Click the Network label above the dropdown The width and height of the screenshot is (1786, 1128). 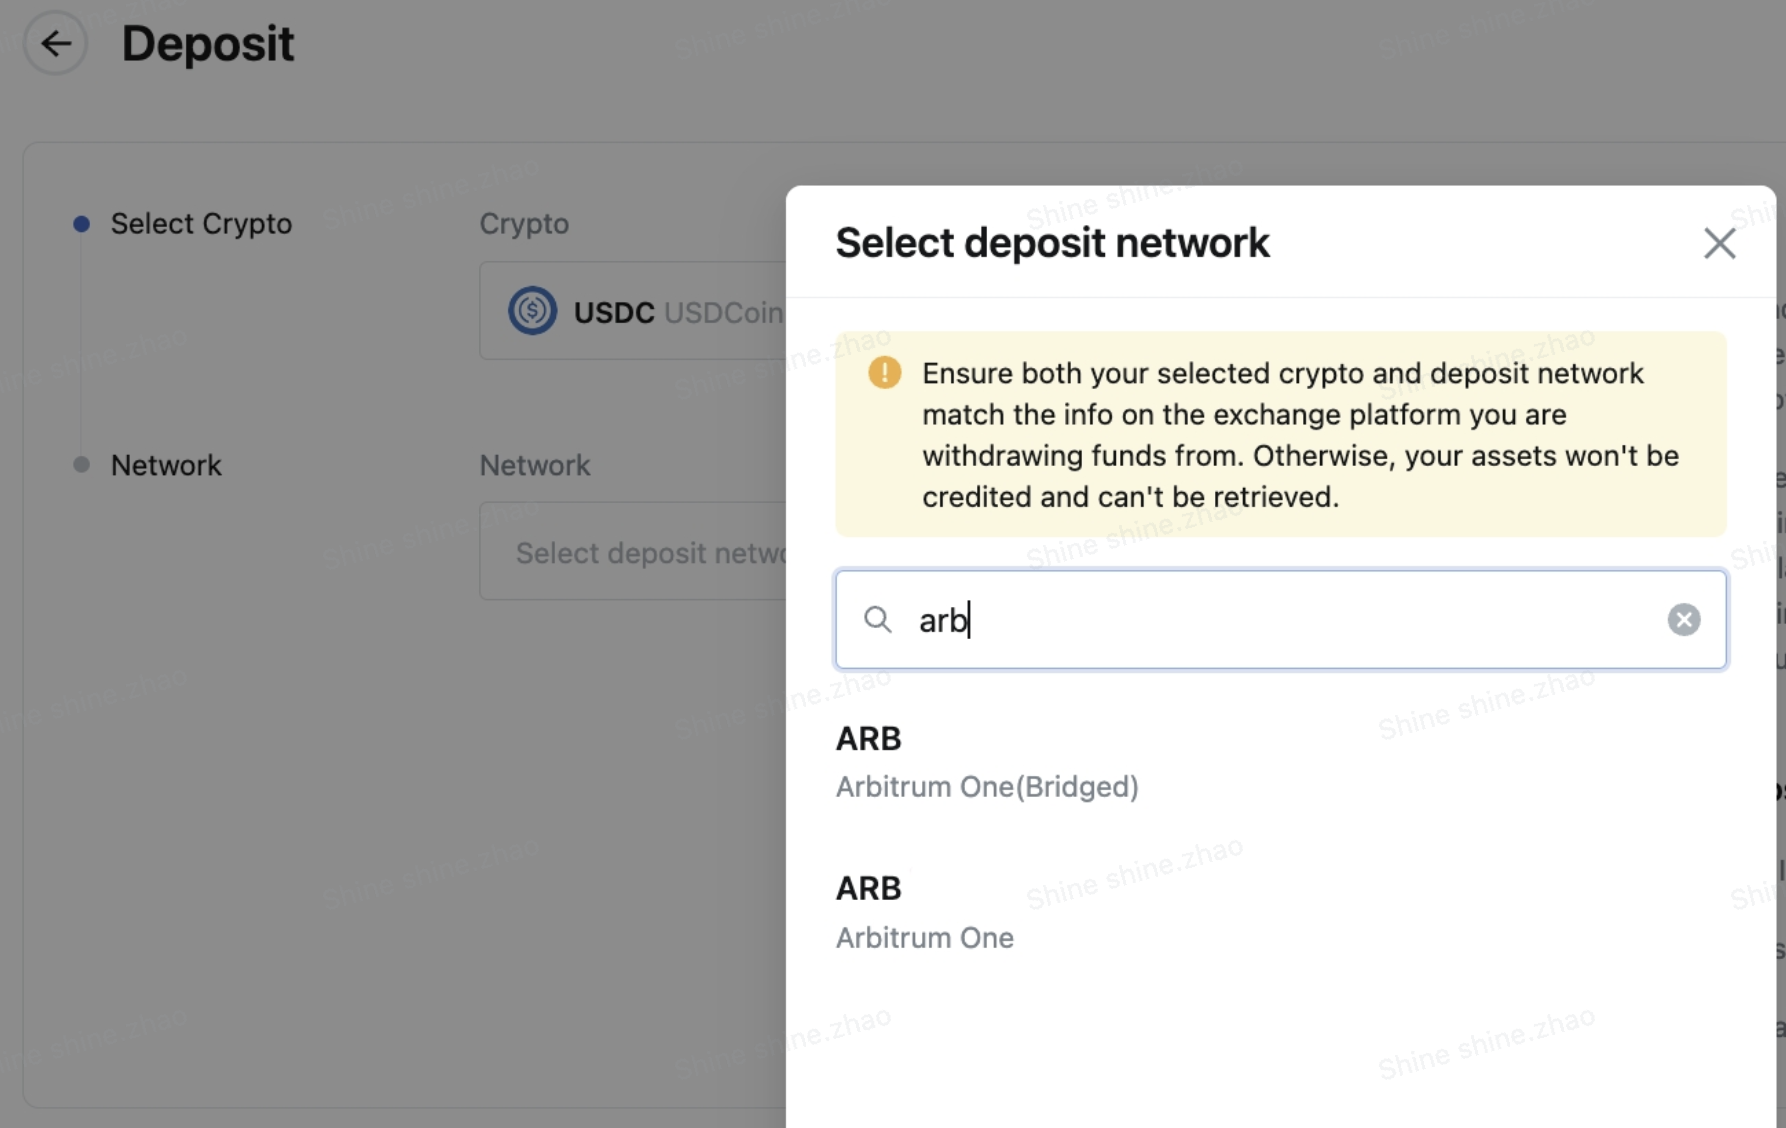[535, 466]
